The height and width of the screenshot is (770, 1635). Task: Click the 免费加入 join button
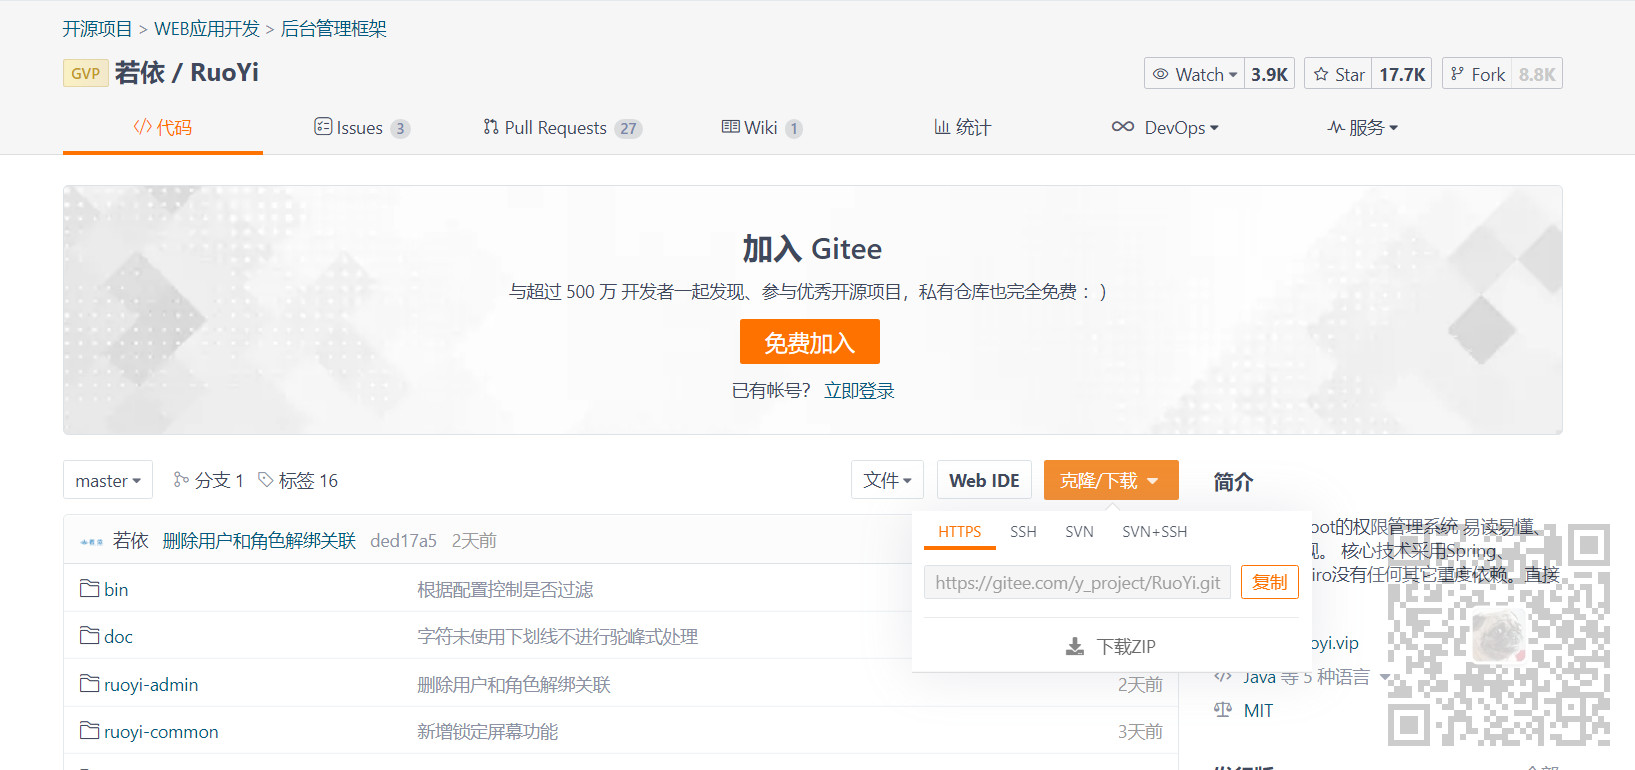tap(810, 342)
